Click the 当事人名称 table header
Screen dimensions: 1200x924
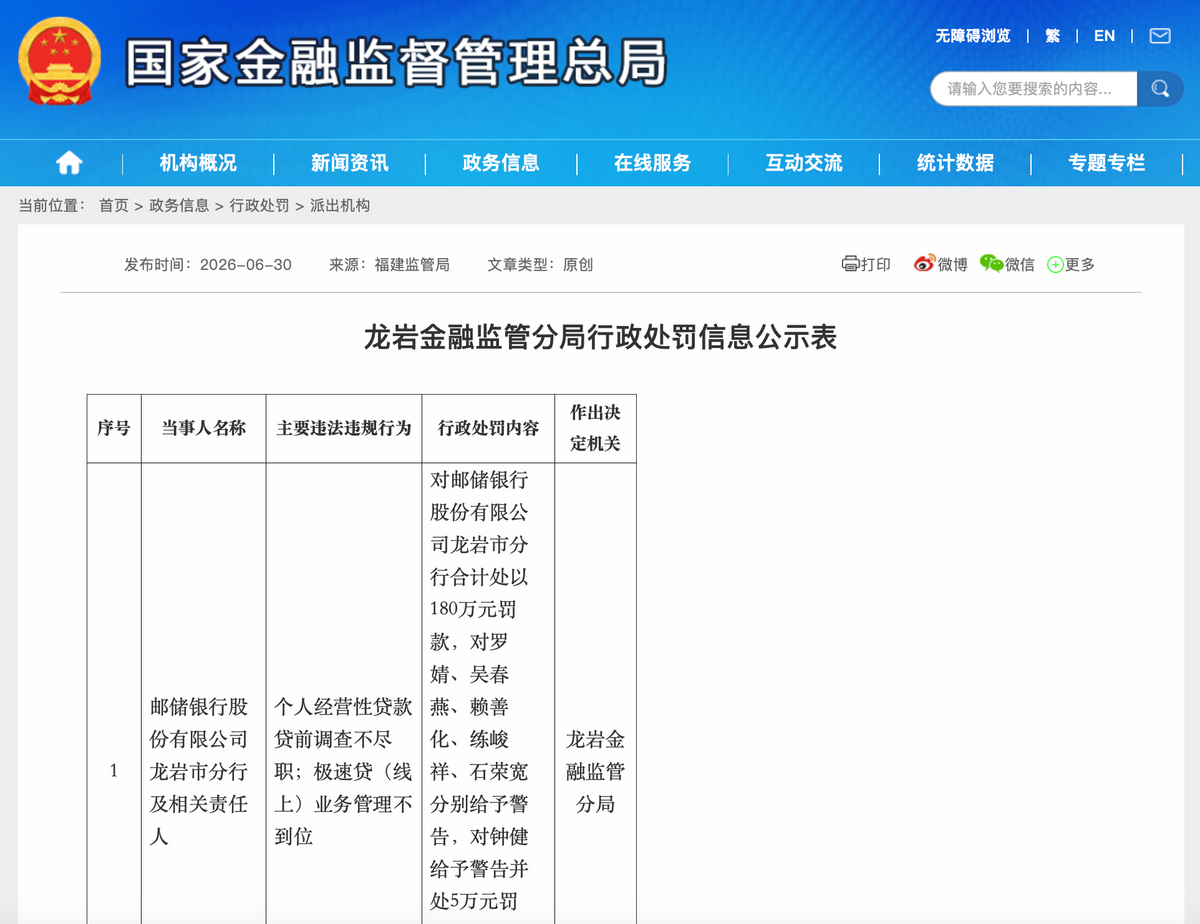(204, 428)
